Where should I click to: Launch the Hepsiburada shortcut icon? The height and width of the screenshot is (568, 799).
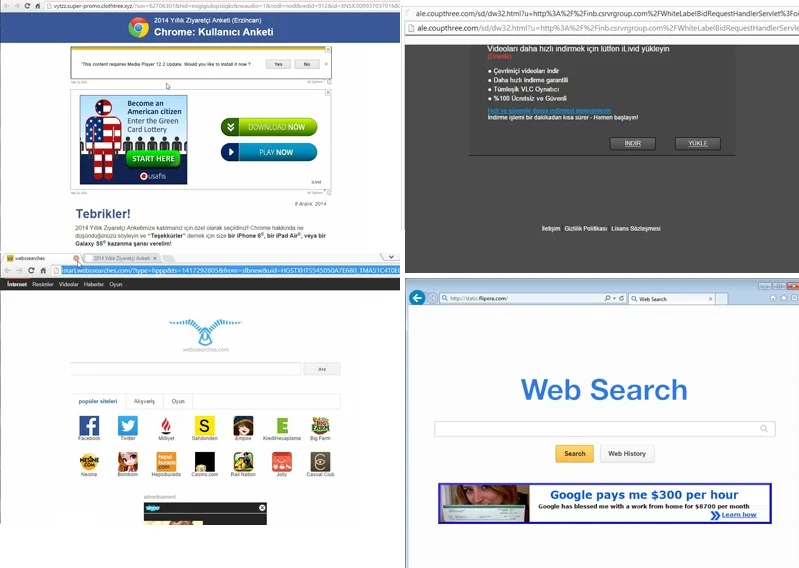[166, 462]
